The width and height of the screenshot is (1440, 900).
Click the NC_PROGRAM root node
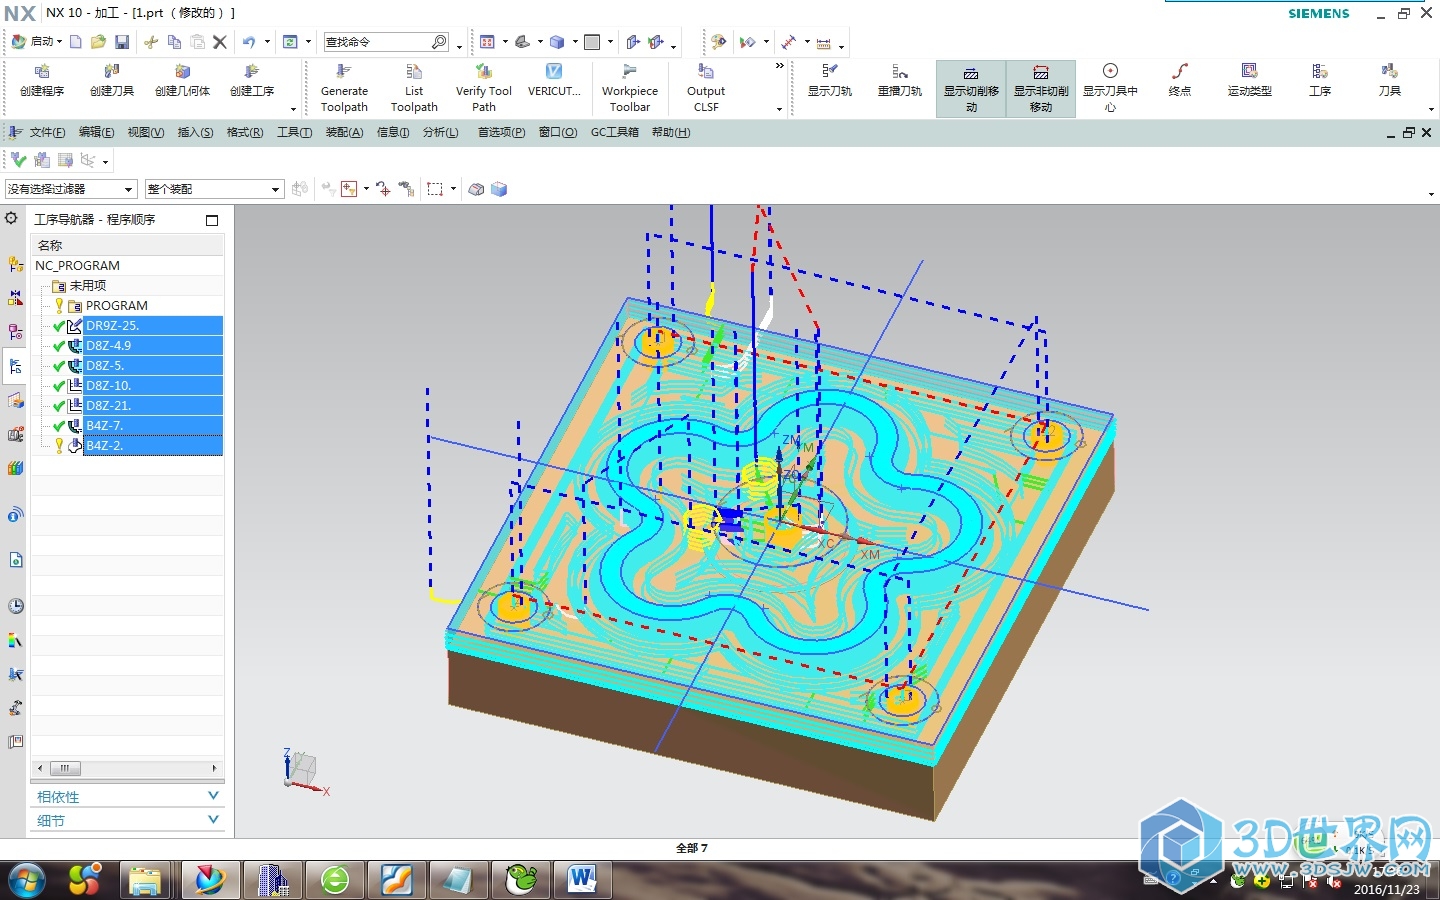(x=77, y=266)
